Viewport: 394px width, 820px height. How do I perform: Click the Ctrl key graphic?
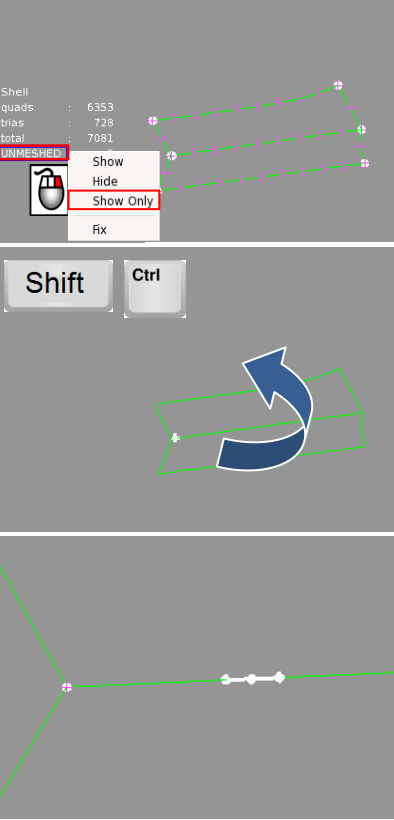click(155, 289)
